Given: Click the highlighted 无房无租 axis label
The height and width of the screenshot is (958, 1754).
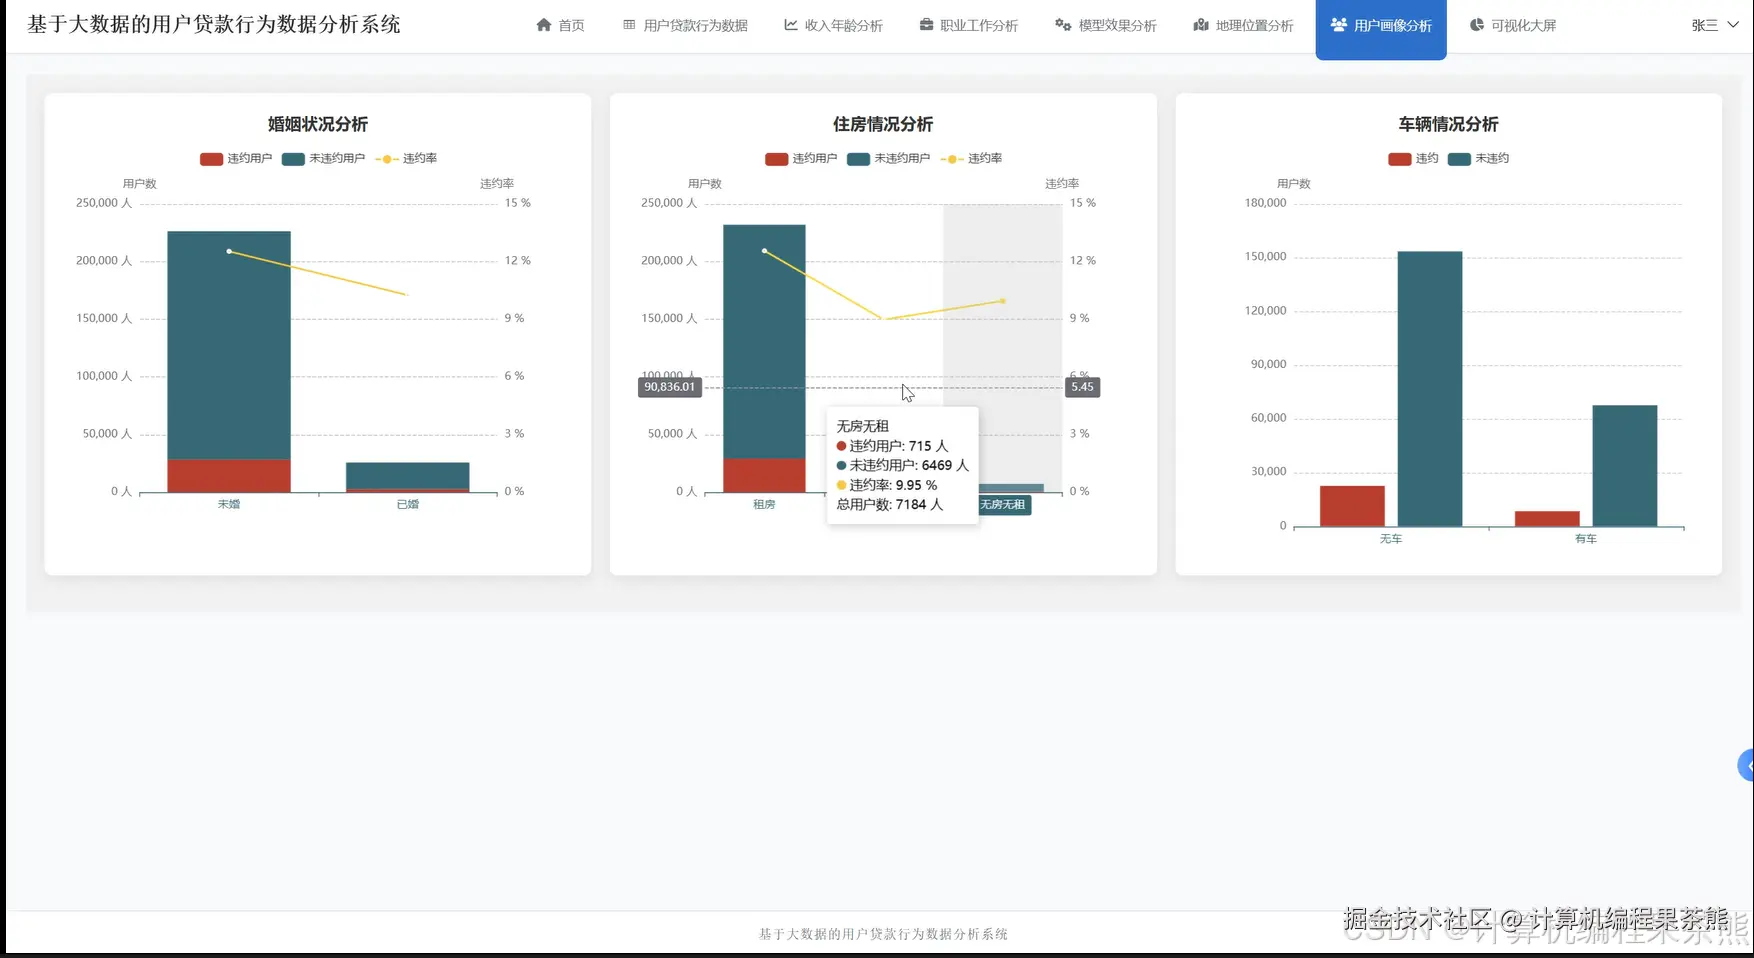Looking at the screenshot, I should pyautogui.click(x=1002, y=505).
